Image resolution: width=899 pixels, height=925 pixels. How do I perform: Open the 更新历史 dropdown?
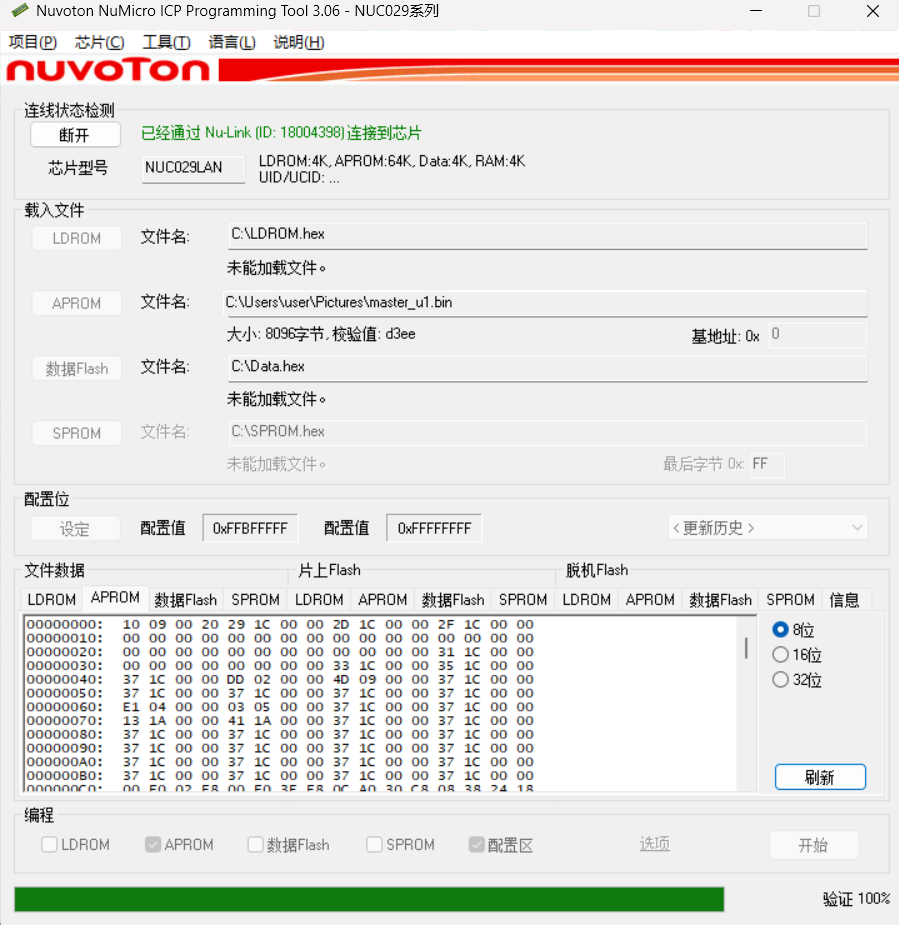[767, 528]
